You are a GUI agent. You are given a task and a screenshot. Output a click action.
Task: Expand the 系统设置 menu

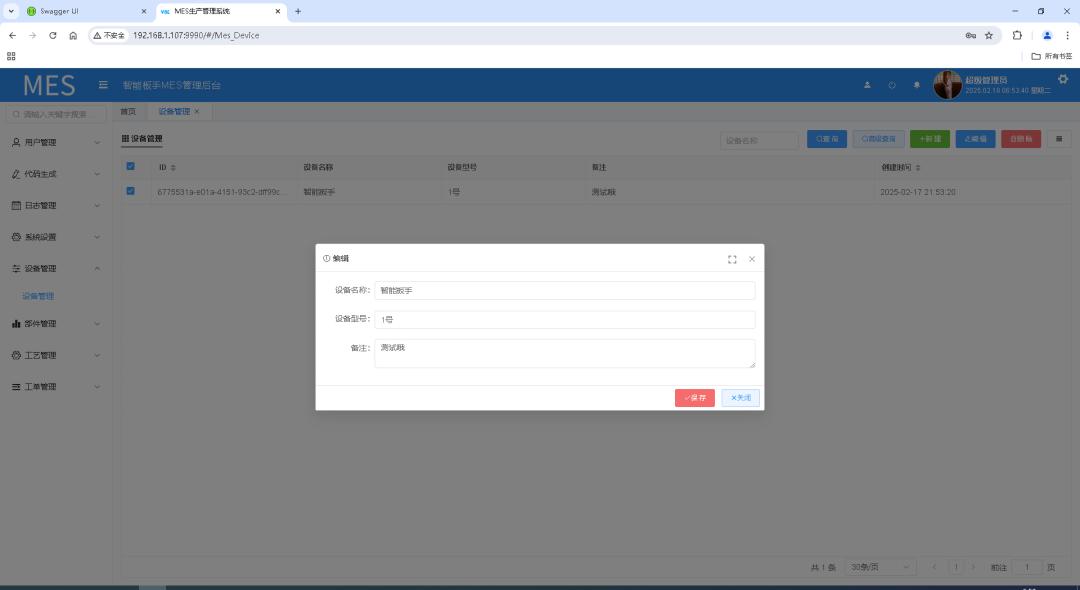[56, 237]
